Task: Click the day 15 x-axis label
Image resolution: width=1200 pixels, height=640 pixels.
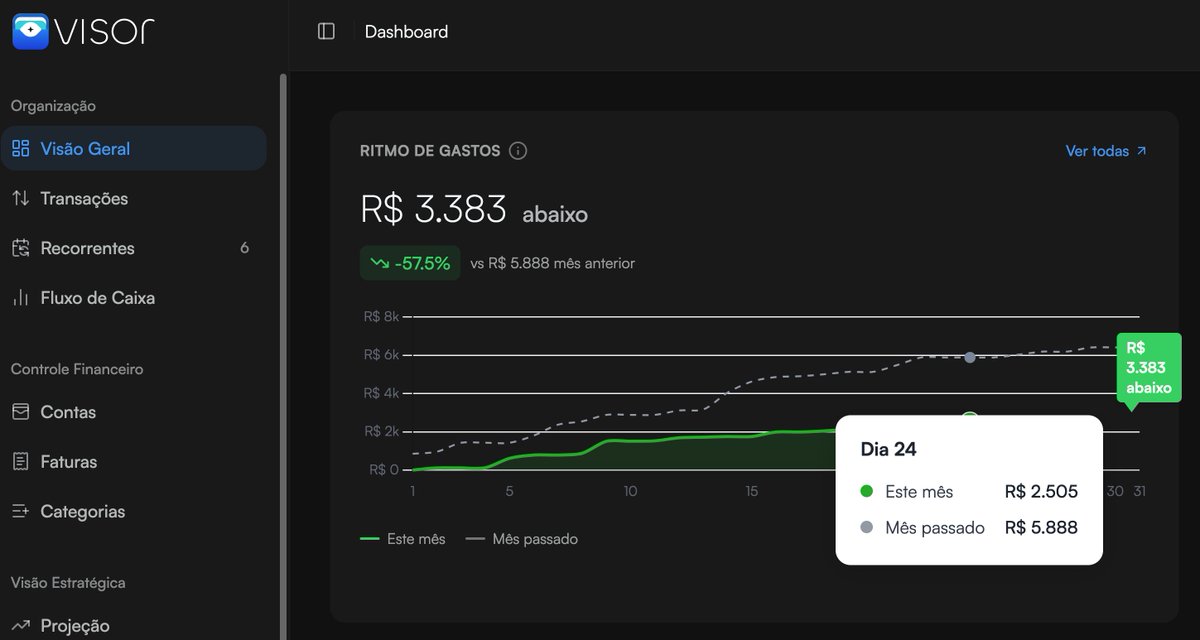Action: (751, 491)
